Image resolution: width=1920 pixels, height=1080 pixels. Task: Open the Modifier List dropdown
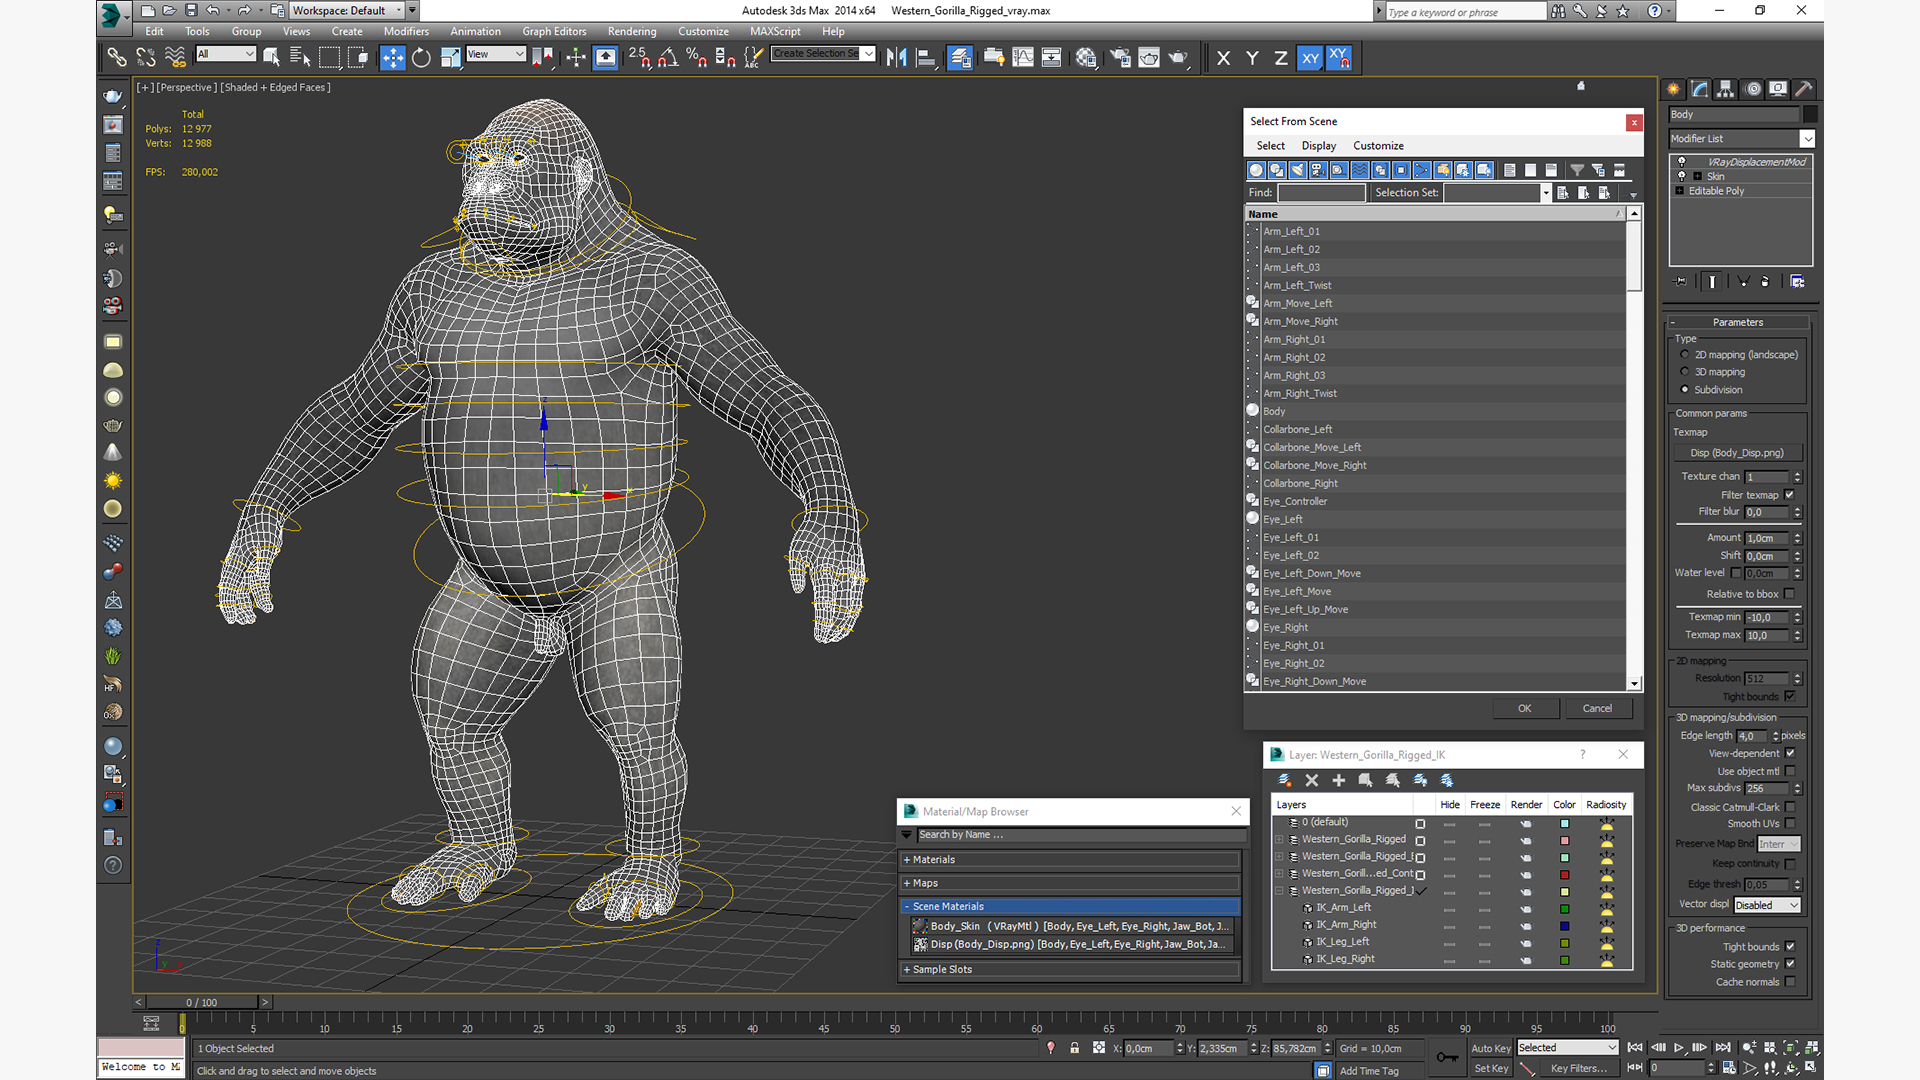pos(1807,139)
